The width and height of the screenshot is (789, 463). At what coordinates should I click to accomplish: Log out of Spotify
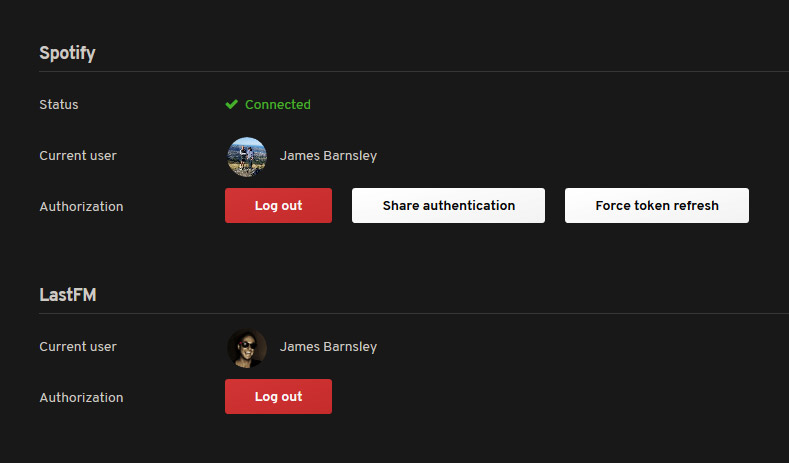point(278,205)
